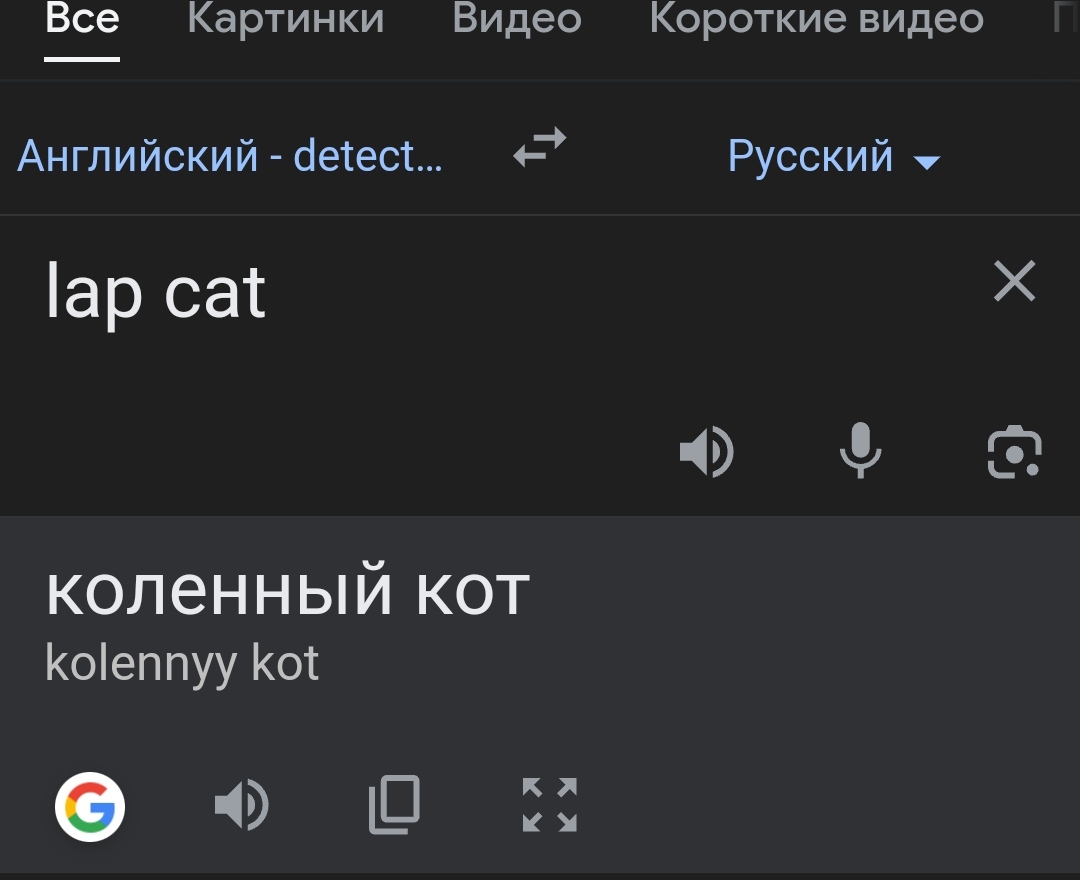1080x880 pixels.
Task: Show translation in fullscreen
Action: 550,804
